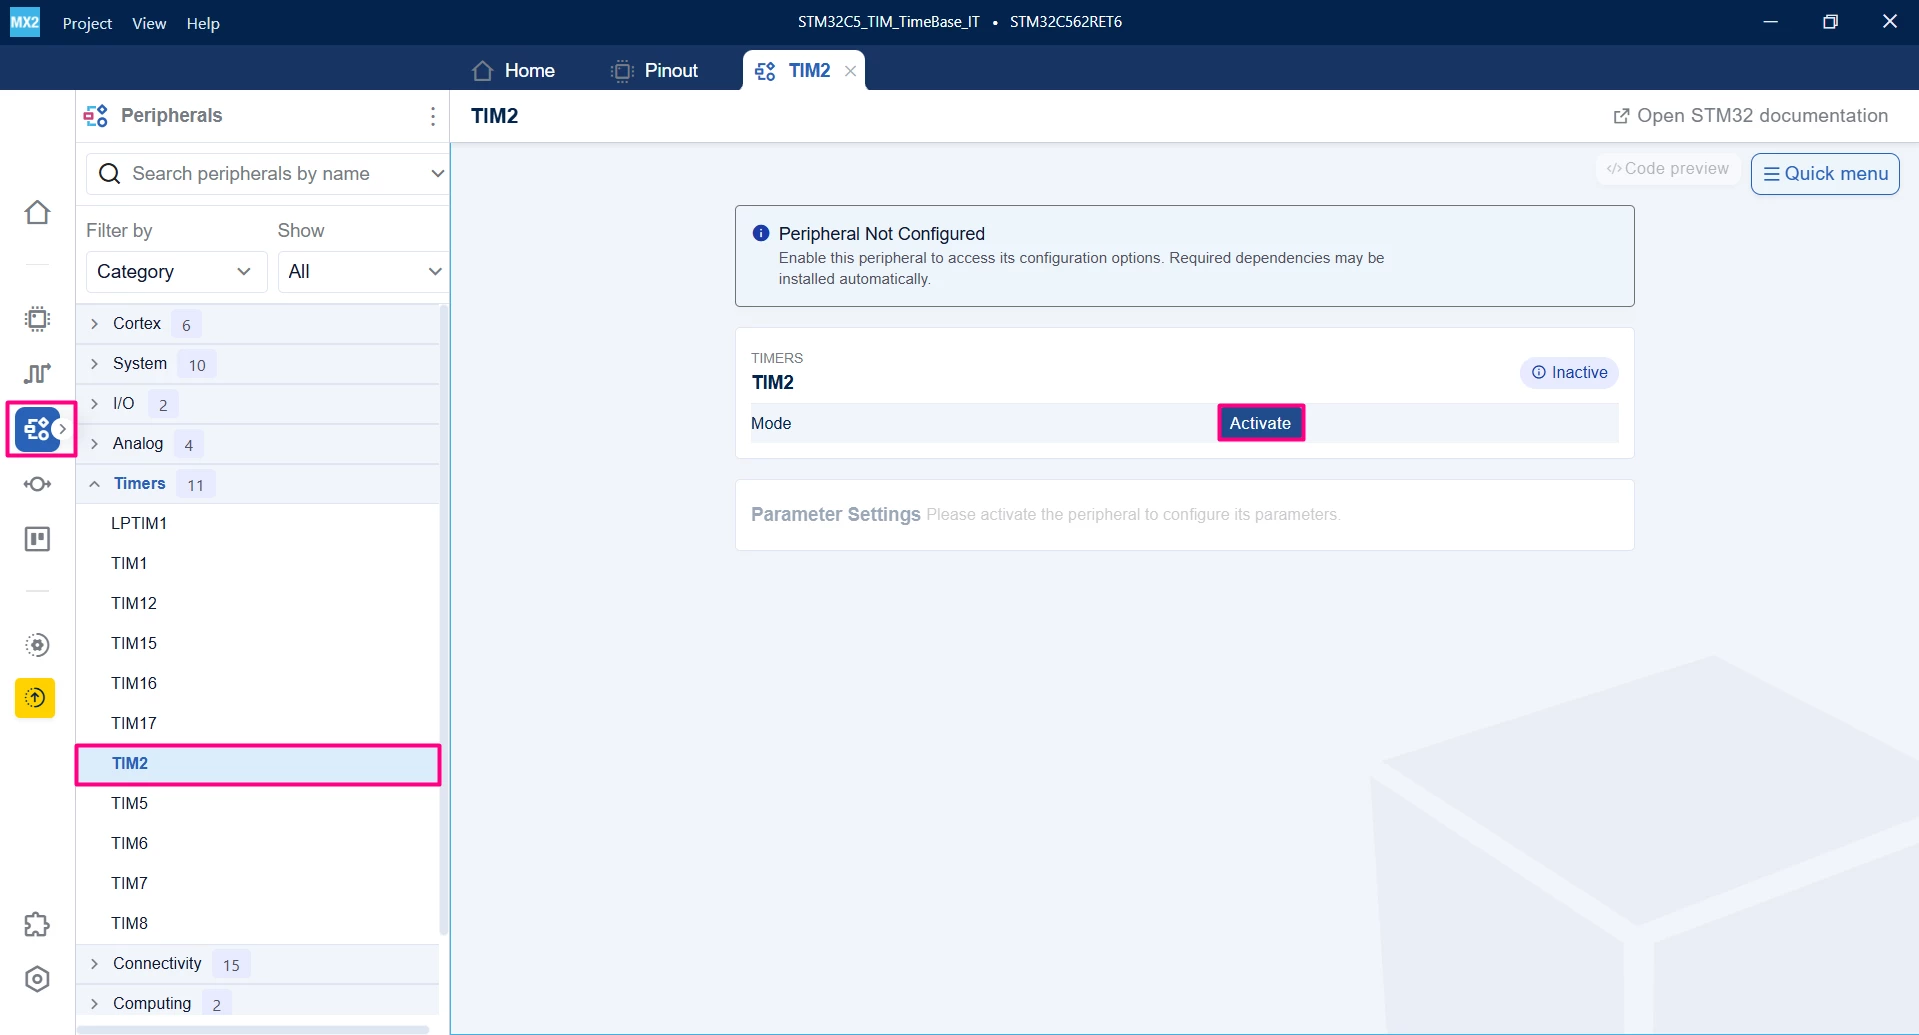Open the clock waveform icon in sidebar
The image size is (1919, 1035).
(37, 373)
